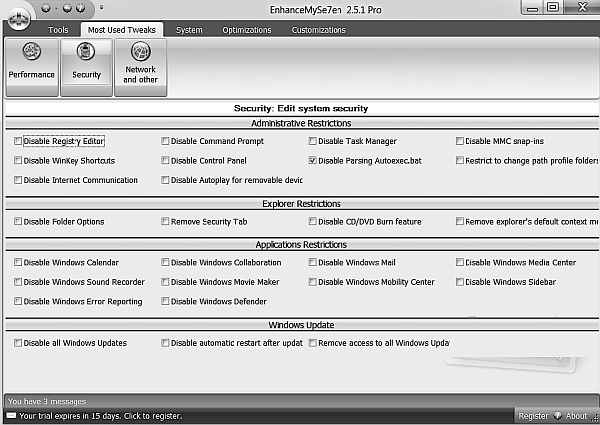600x425 pixels.
Task: Tick Restrict to change path profile folders
Action: (x=460, y=160)
